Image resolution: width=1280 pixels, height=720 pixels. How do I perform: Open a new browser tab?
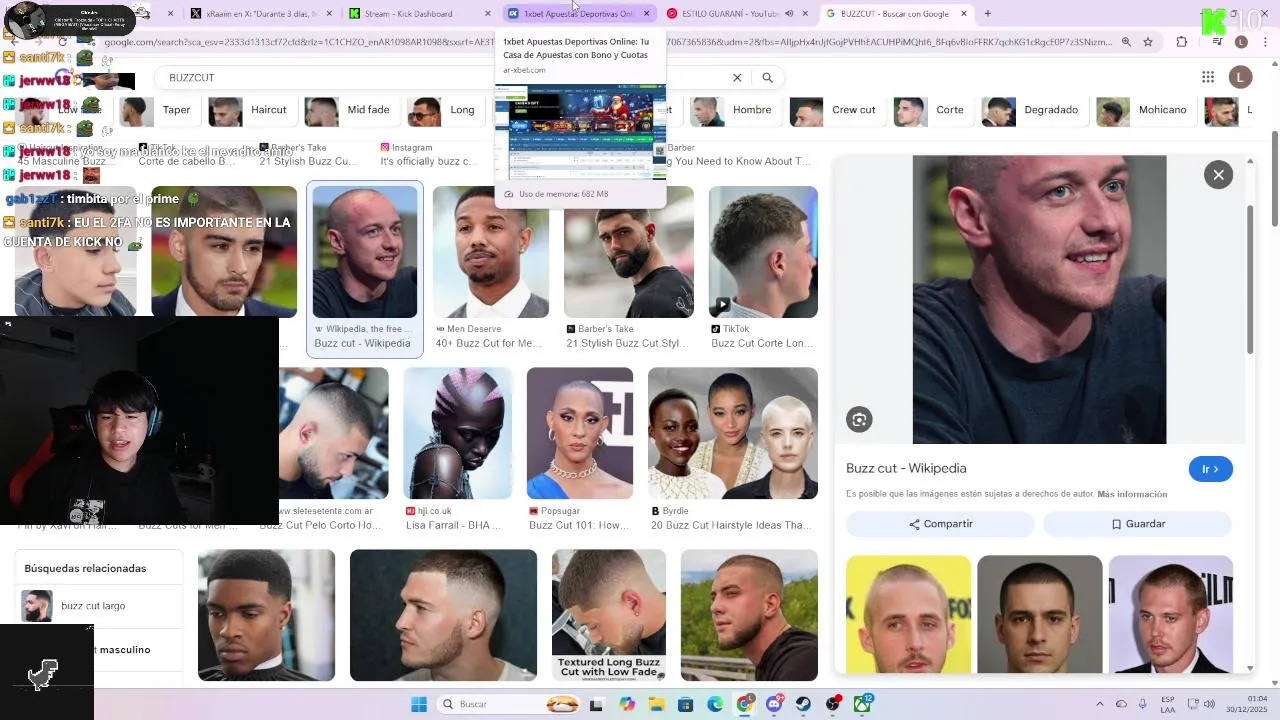click(x=987, y=14)
